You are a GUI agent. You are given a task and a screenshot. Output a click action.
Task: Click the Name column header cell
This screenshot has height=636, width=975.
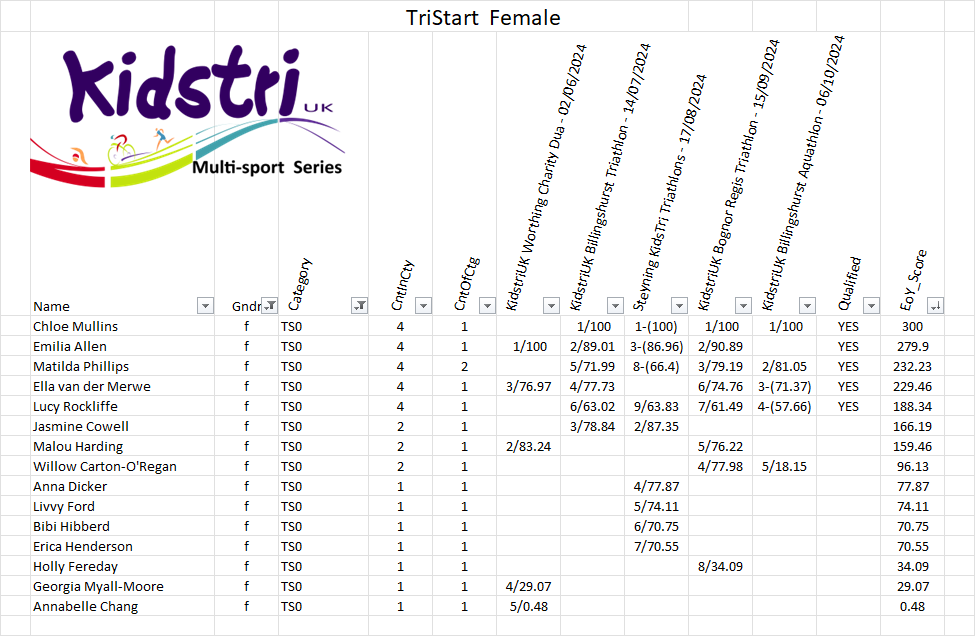point(112,306)
